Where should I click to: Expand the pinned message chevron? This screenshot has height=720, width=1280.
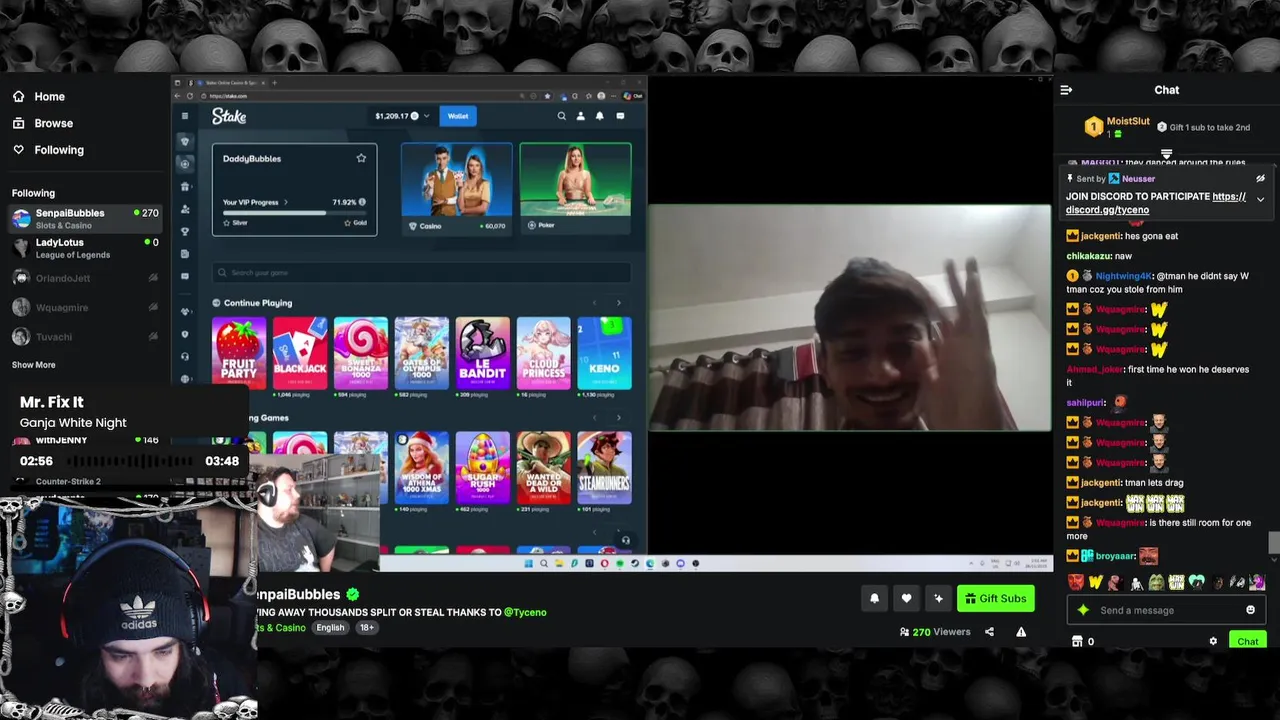(1260, 199)
